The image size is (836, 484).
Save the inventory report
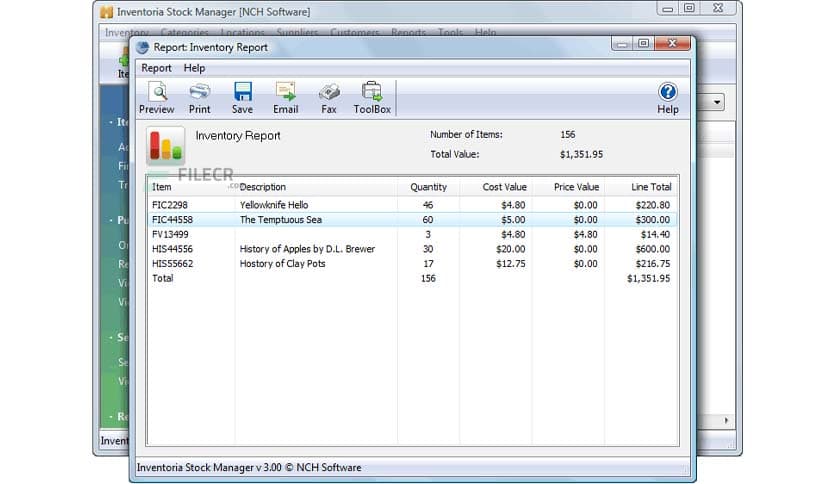(242, 97)
